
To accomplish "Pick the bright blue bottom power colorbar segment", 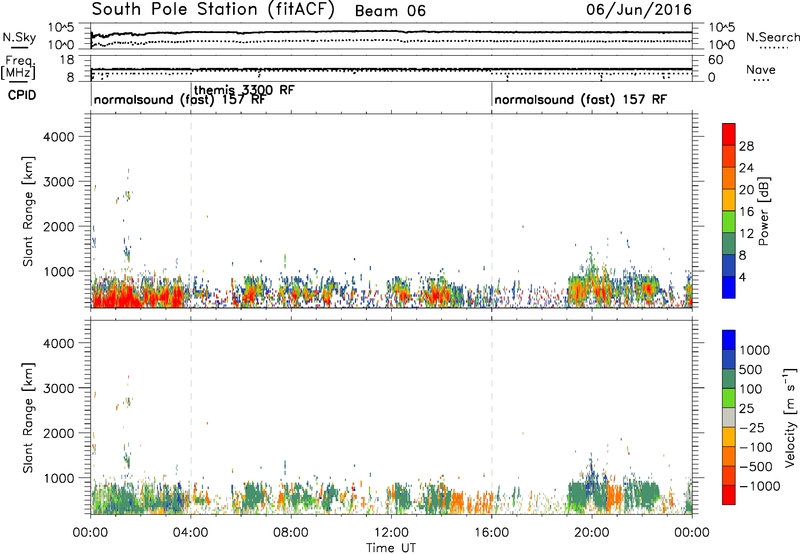I will (x=729, y=287).
